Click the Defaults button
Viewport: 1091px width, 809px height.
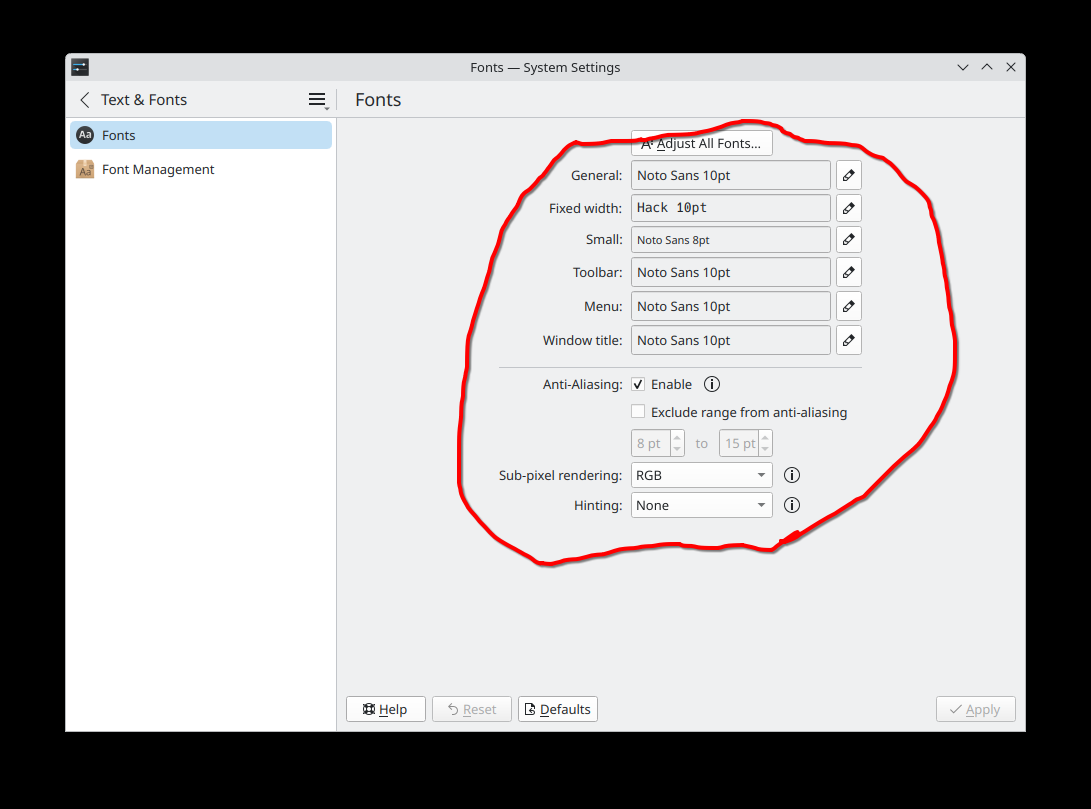point(557,709)
